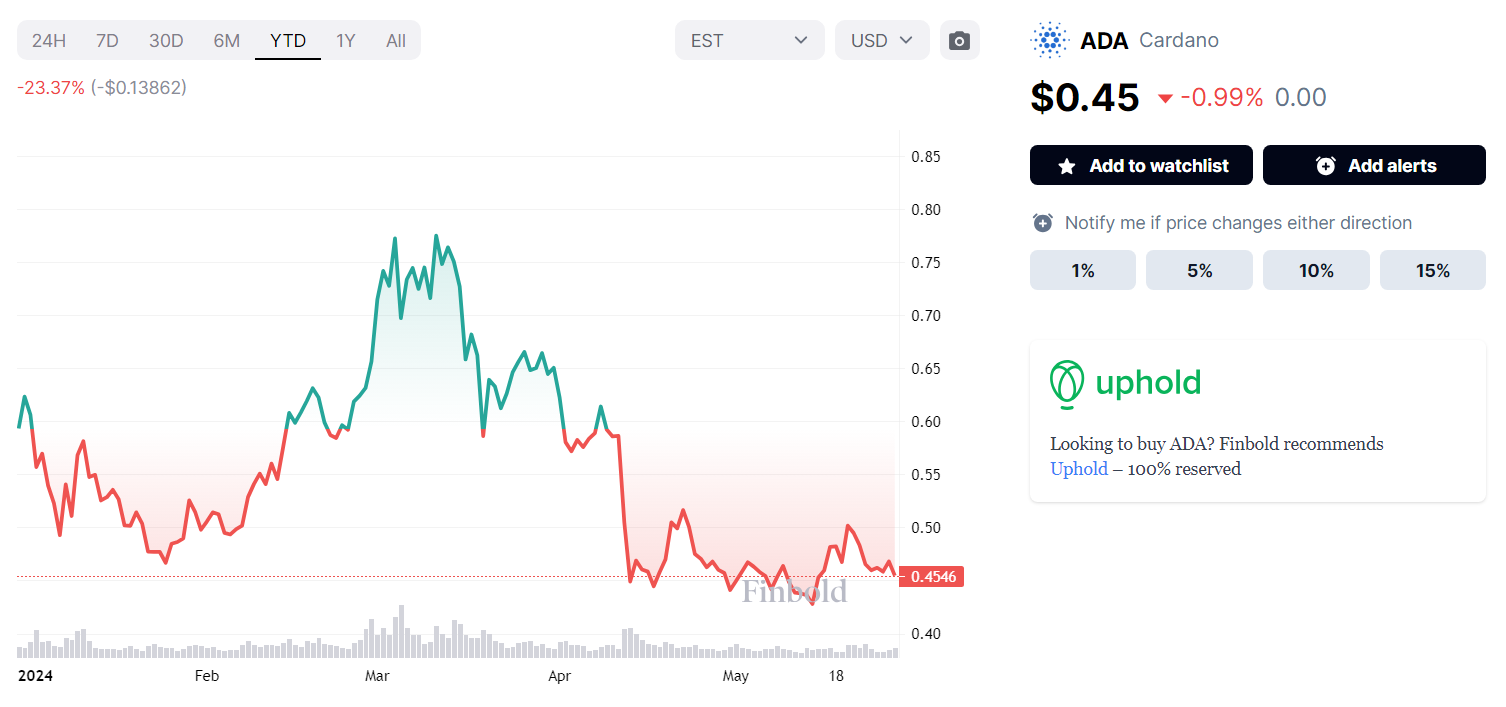Click the alarm clock icon on alerts button
This screenshot has width=1506, height=707.
pyautogui.click(x=1325, y=166)
